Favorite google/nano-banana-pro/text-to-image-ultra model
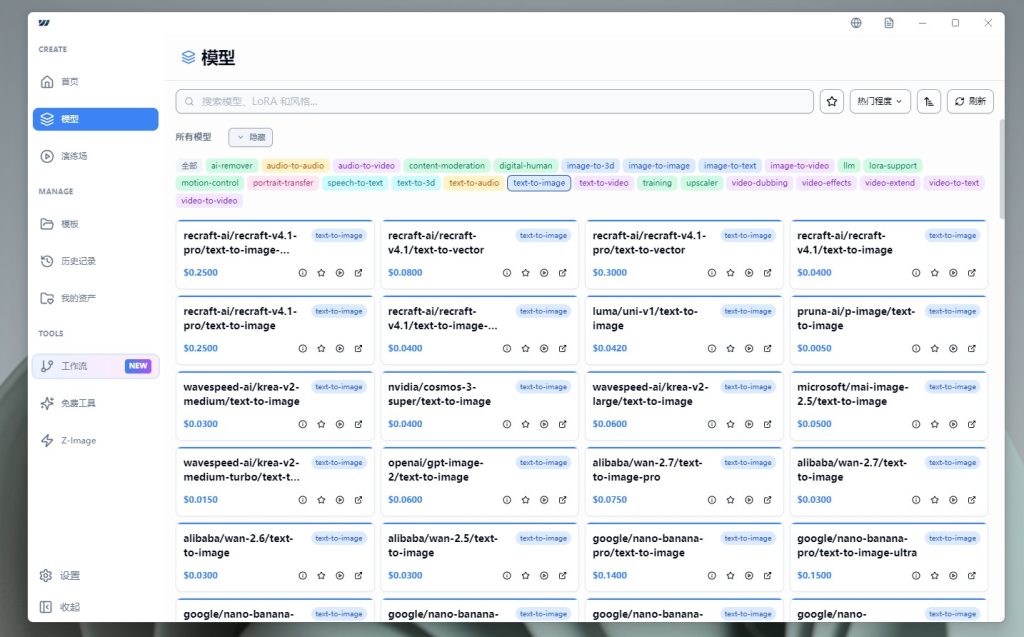1024x637 pixels. (935, 576)
